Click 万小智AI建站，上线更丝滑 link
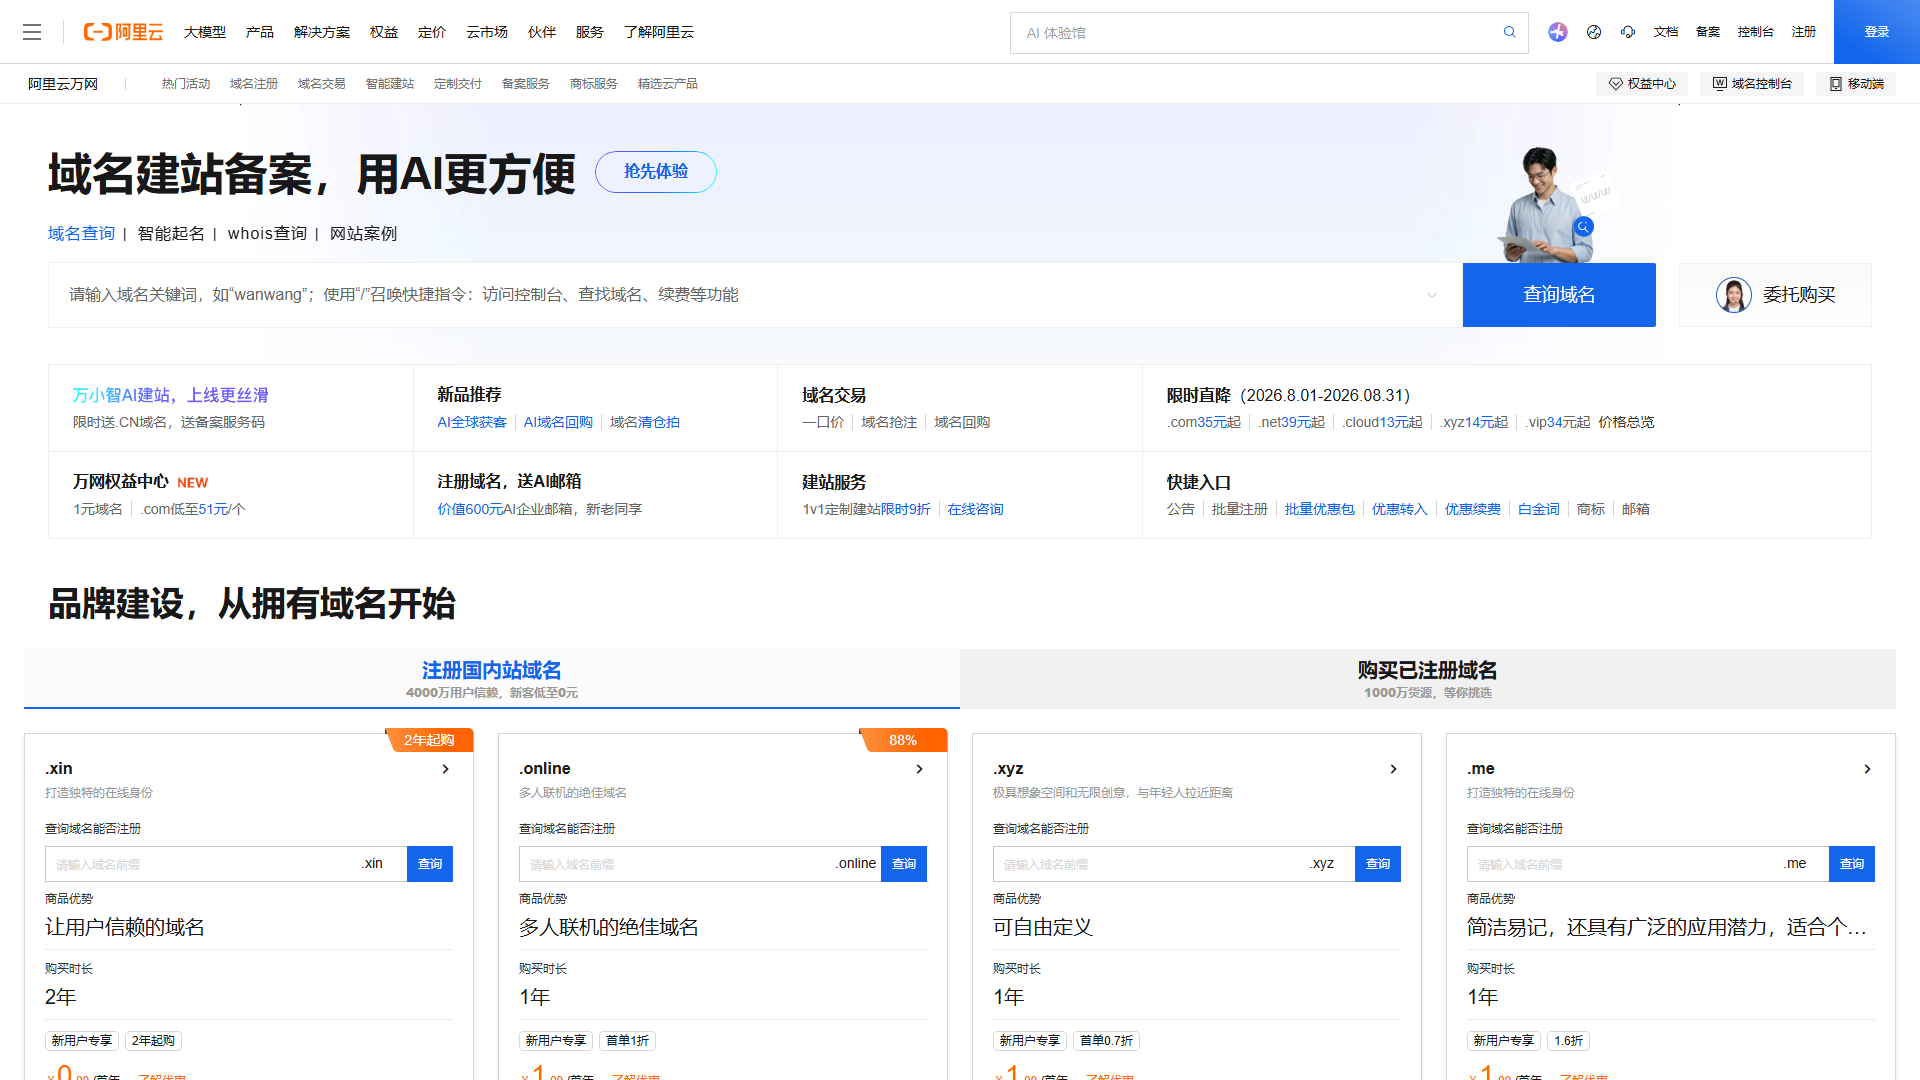This screenshot has width=1920, height=1080. pos(171,395)
